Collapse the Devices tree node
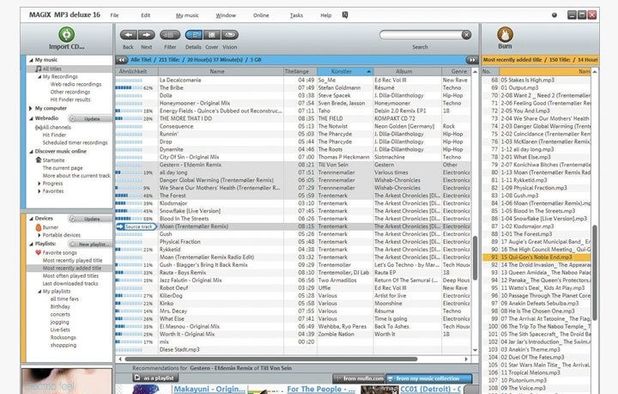Image resolution: width=618 pixels, height=394 pixels. [31, 218]
